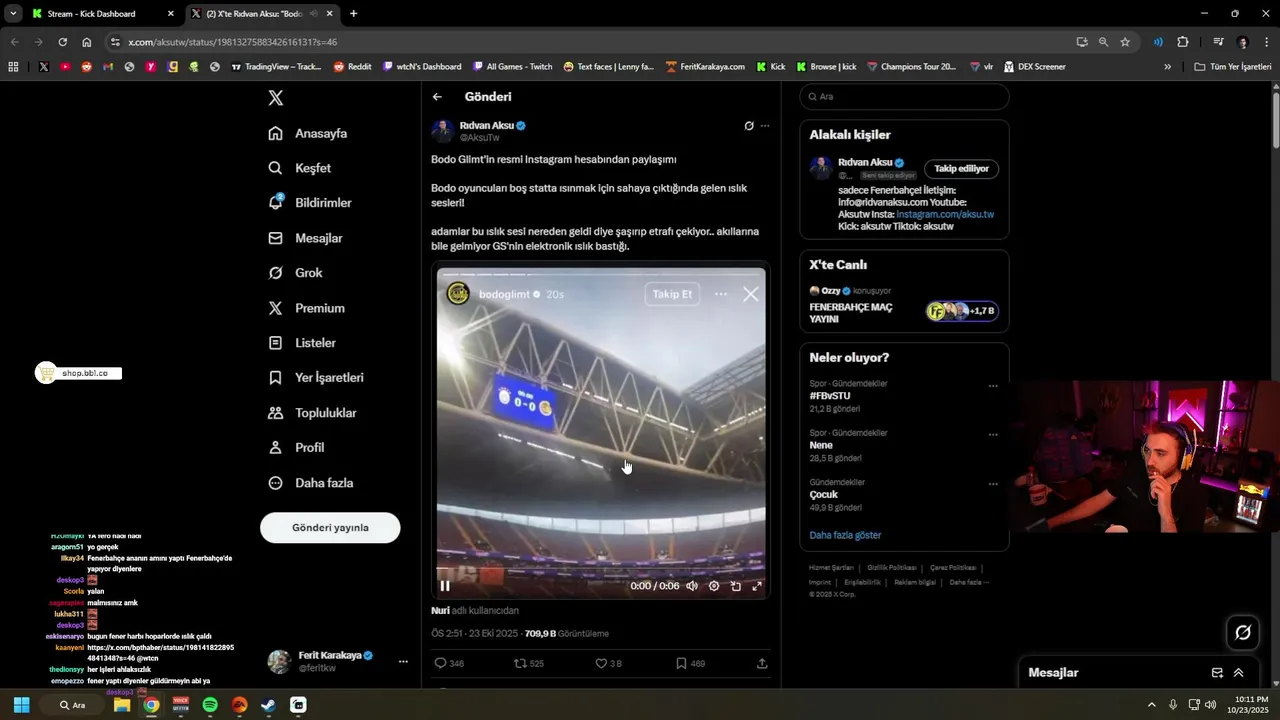This screenshot has width=1280, height=720.
Task: Open more options for Nene trend
Action: (993, 435)
